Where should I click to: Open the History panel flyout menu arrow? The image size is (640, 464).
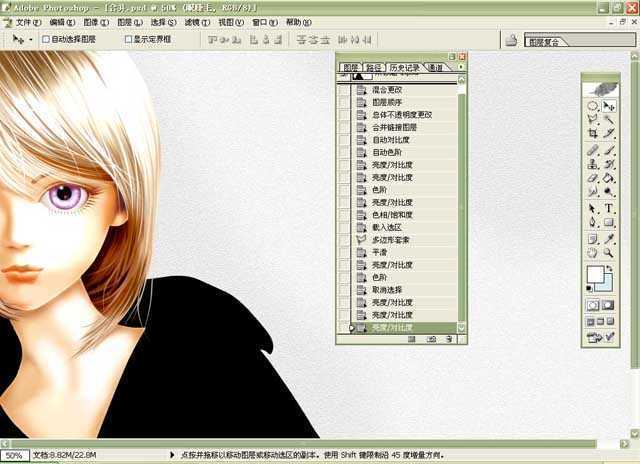pos(461,67)
